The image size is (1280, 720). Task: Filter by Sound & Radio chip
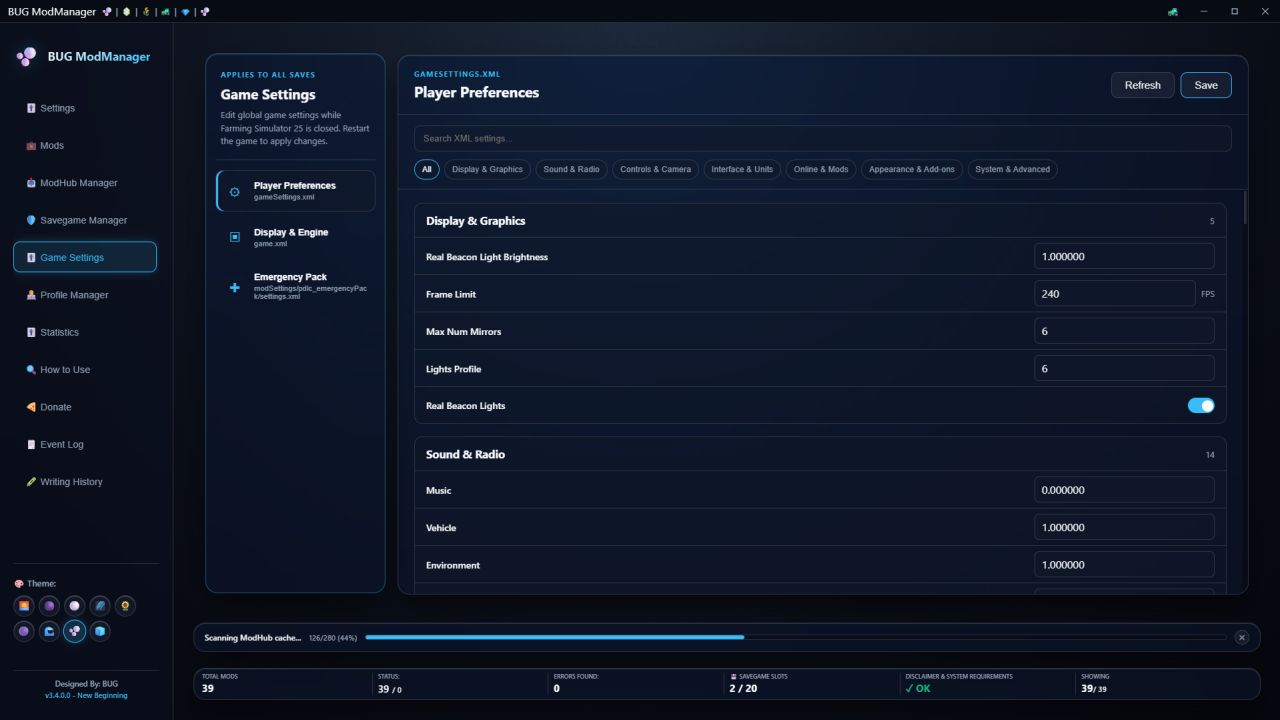571,169
